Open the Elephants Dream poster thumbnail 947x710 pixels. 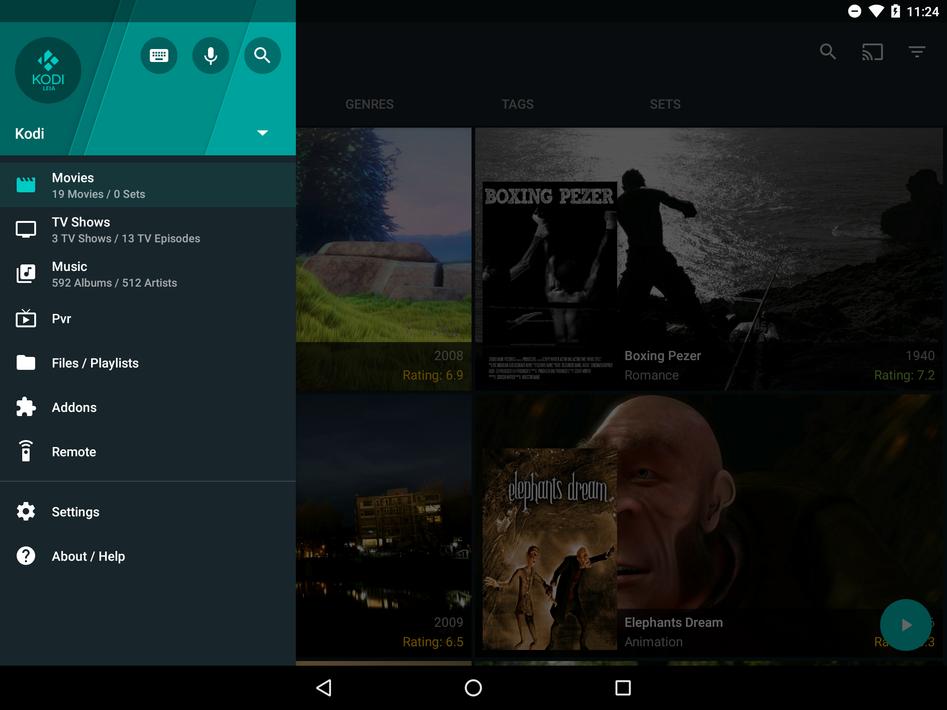549,549
